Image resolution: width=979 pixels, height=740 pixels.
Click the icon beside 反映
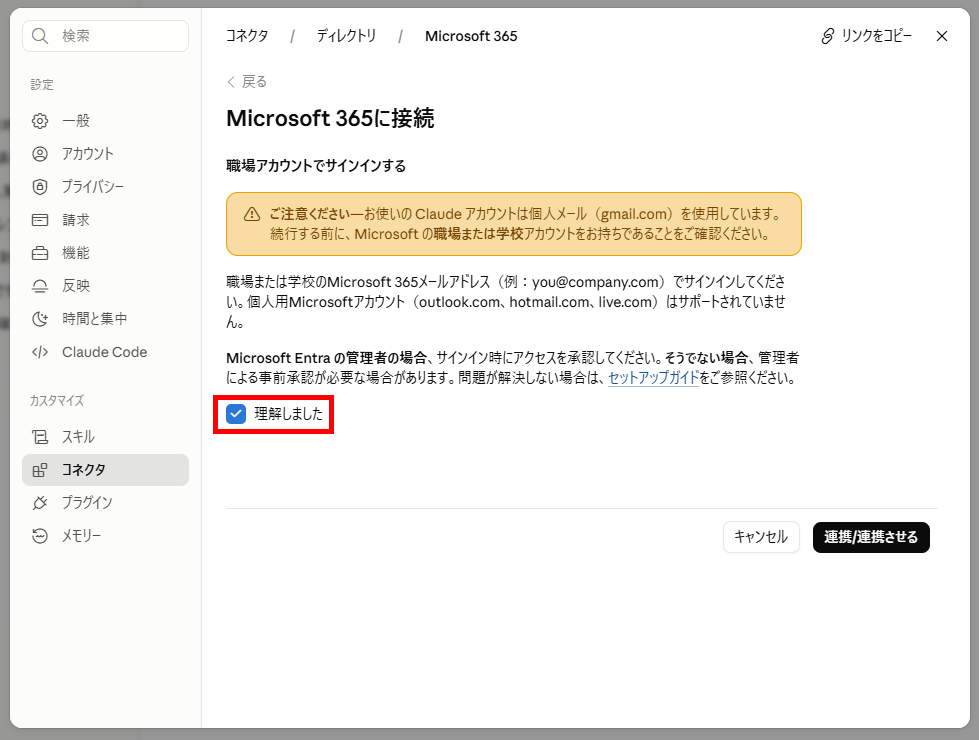tap(40, 286)
